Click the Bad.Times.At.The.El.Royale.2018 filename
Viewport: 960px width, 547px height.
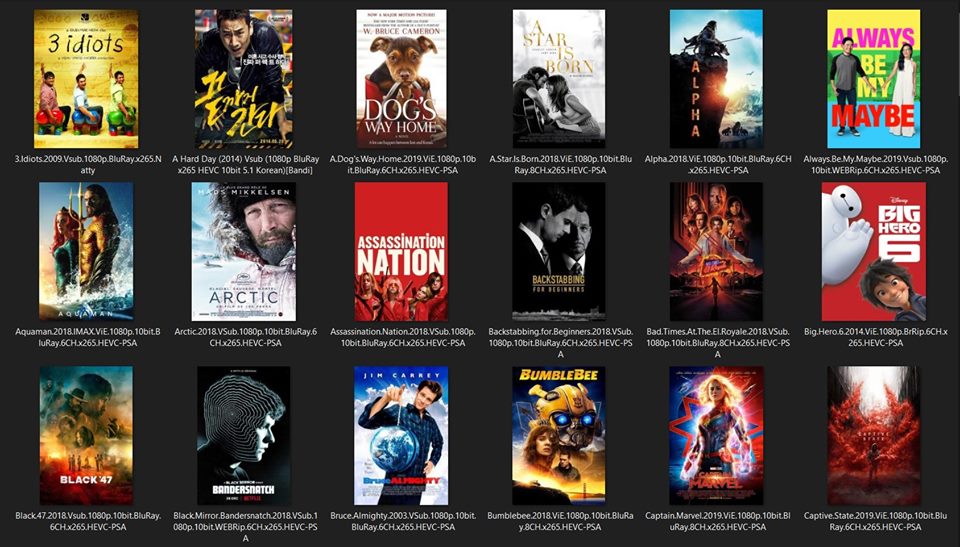[718, 342]
